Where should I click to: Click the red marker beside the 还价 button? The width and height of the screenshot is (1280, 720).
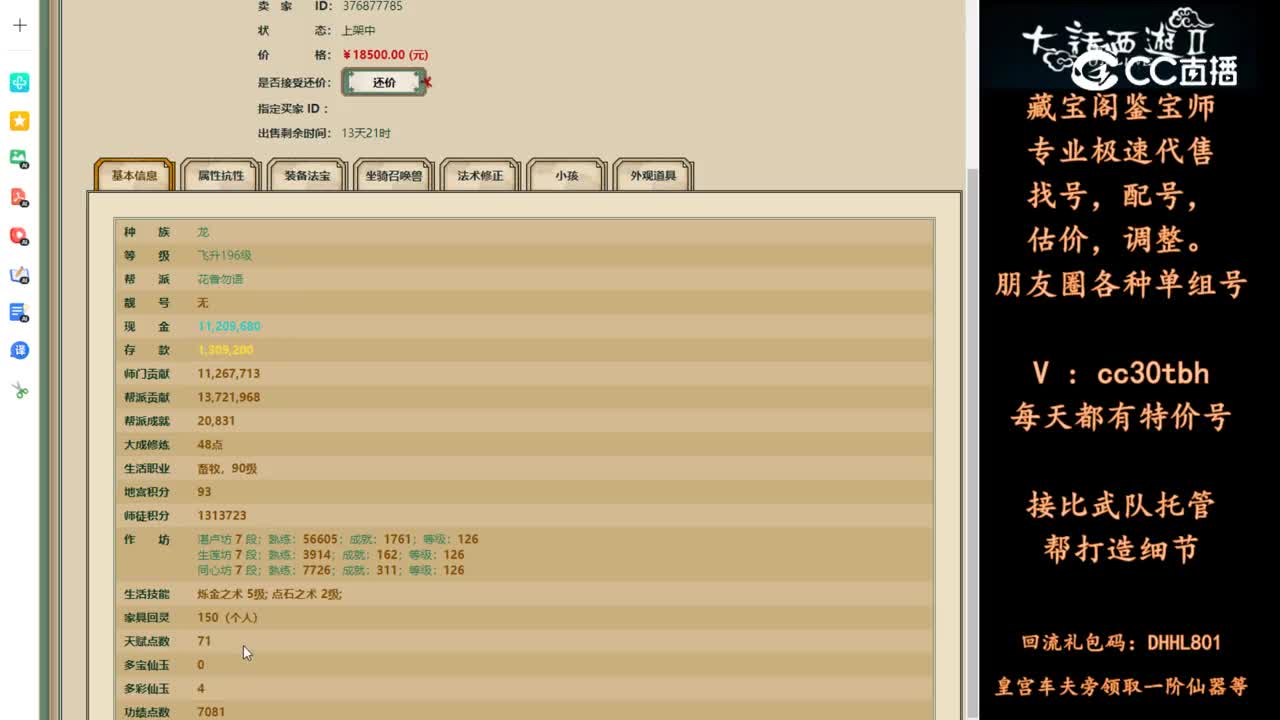pos(428,82)
